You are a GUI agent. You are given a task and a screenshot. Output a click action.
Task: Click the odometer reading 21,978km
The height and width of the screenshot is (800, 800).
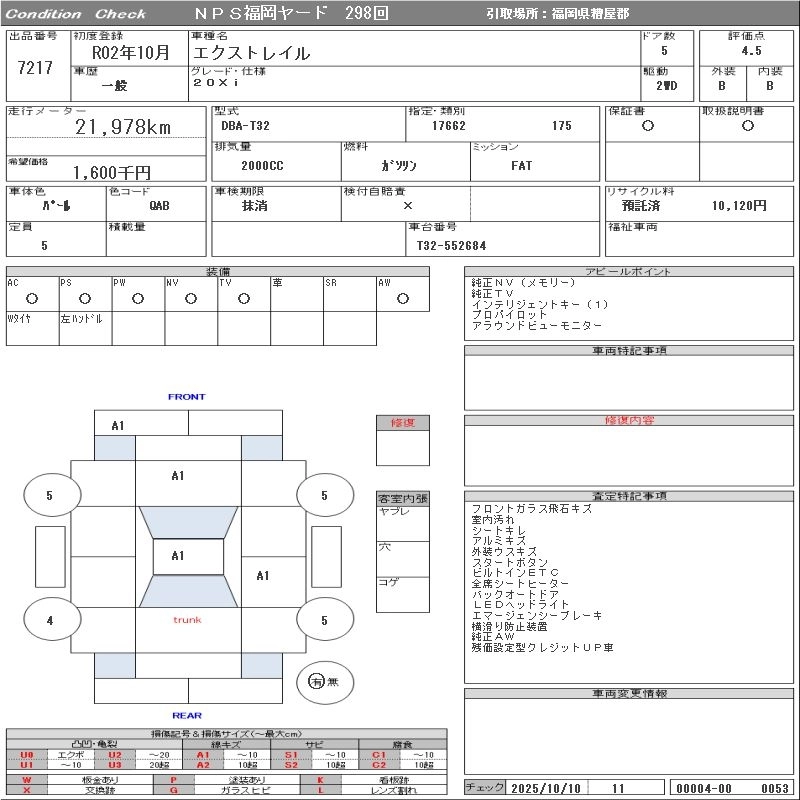click(x=123, y=127)
